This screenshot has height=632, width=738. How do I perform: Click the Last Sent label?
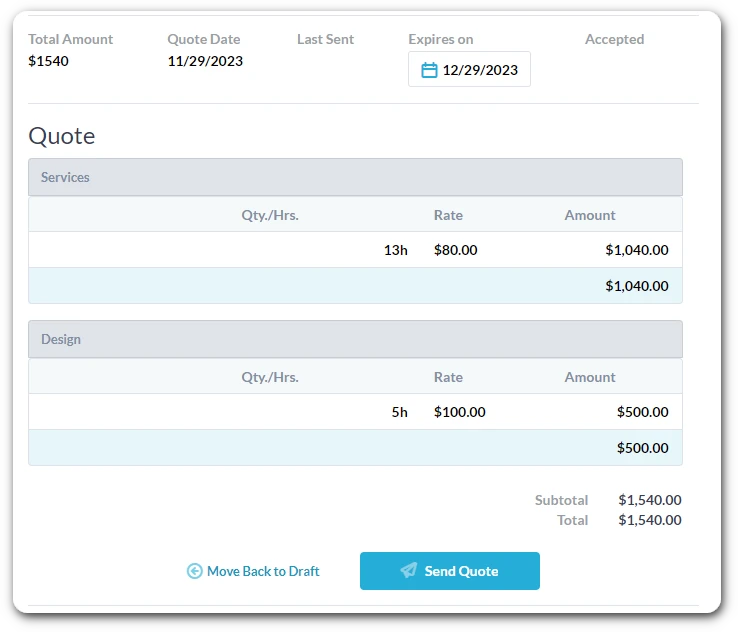(325, 40)
